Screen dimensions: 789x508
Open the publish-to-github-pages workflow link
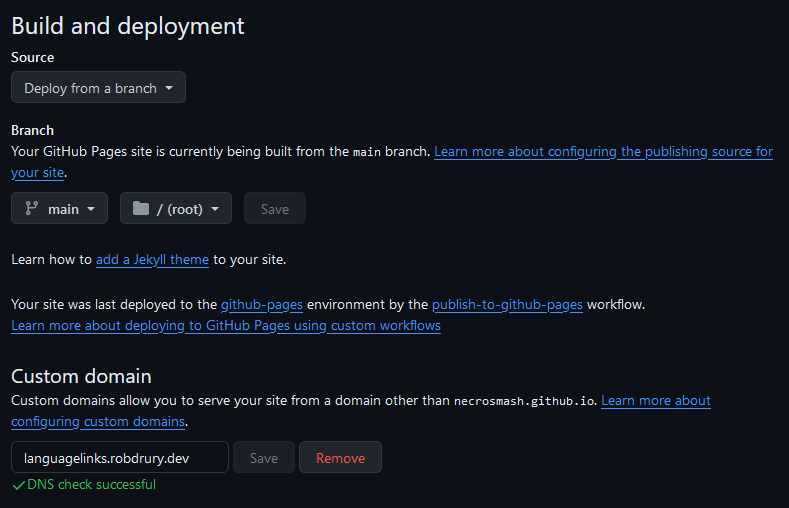pyautogui.click(x=507, y=304)
